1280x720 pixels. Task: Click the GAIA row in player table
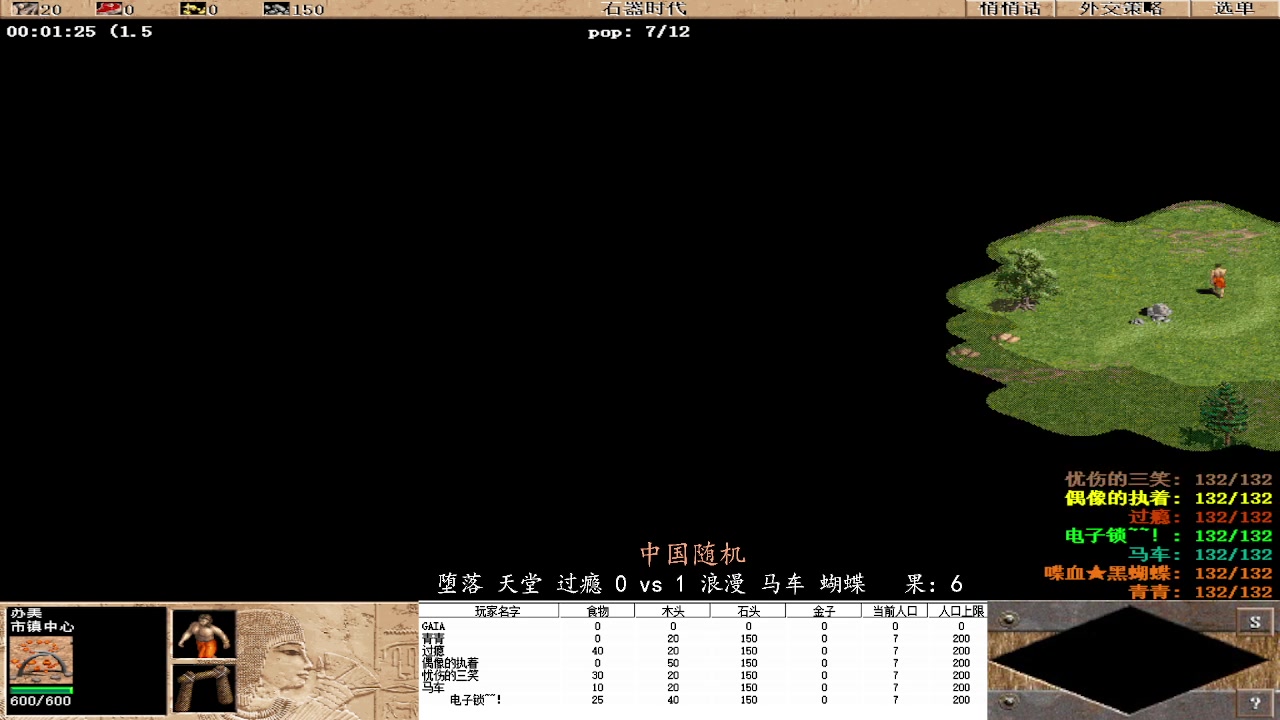point(702,627)
